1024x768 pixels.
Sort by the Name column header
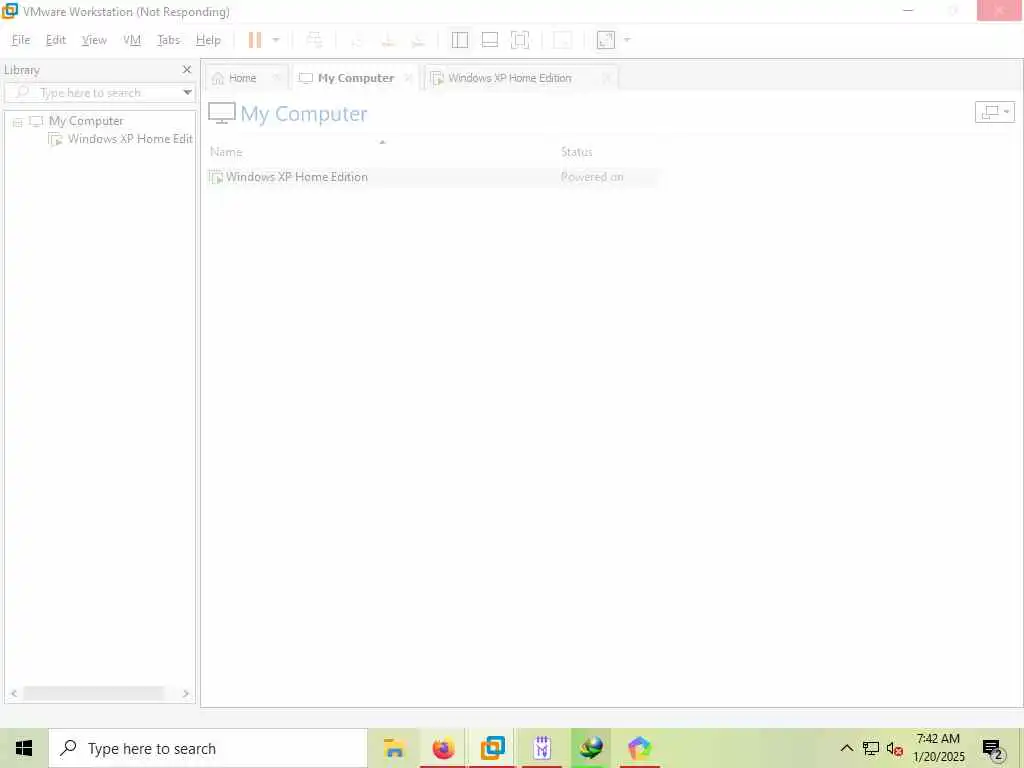[x=226, y=152]
